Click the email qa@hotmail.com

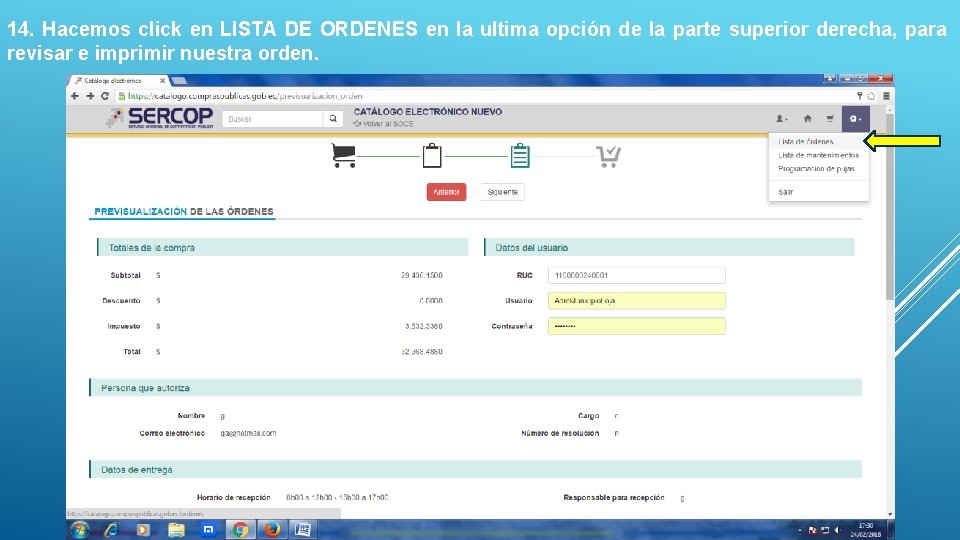pos(248,433)
